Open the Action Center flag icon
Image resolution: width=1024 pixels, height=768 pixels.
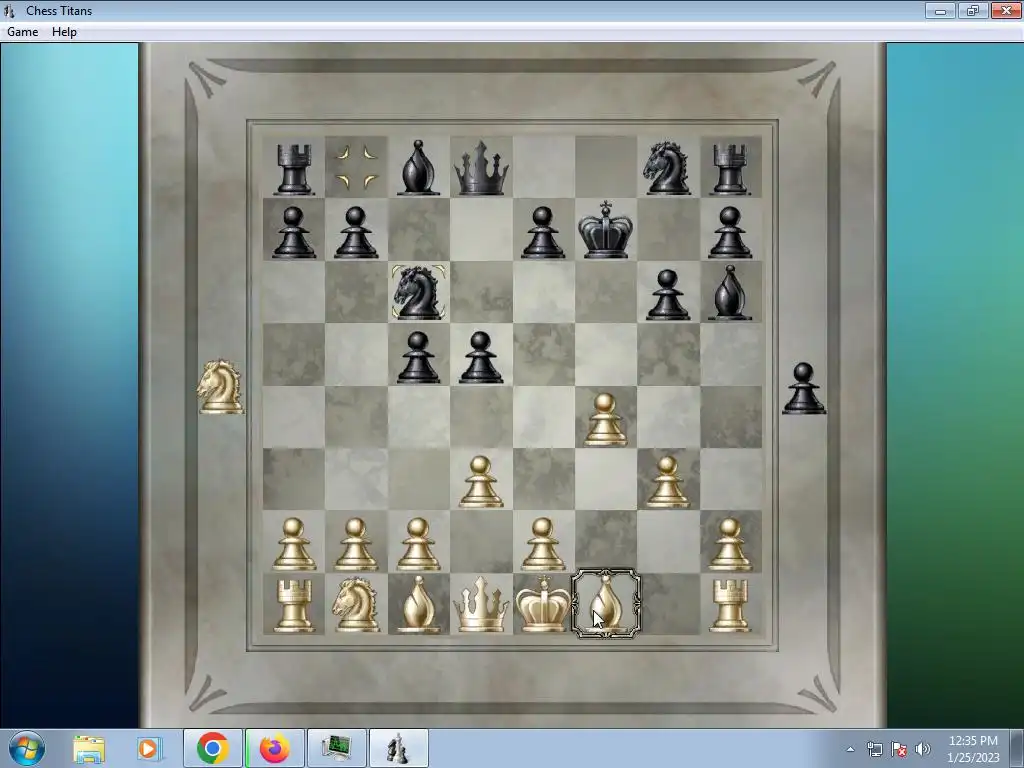(x=899, y=749)
